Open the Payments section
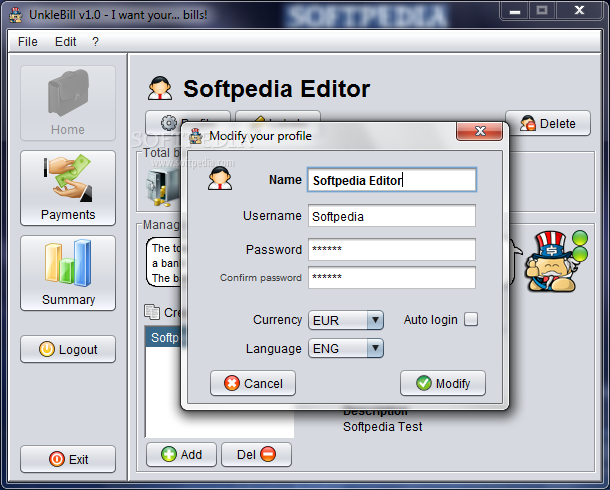The image size is (610, 490). point(68,188)
